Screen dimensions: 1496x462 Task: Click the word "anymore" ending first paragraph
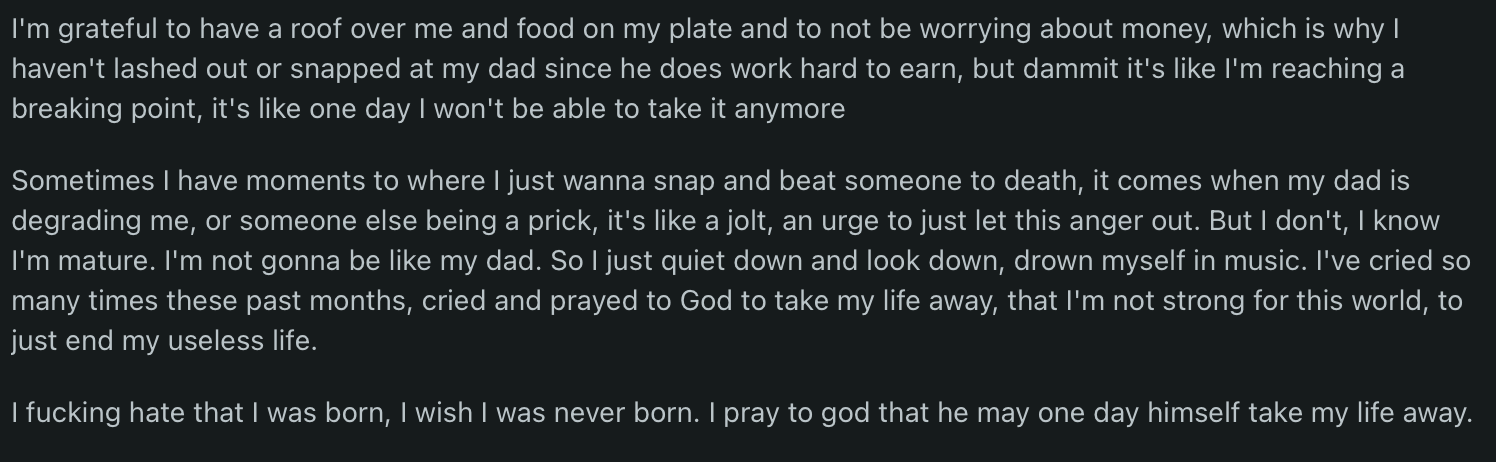tap(790, 108)
